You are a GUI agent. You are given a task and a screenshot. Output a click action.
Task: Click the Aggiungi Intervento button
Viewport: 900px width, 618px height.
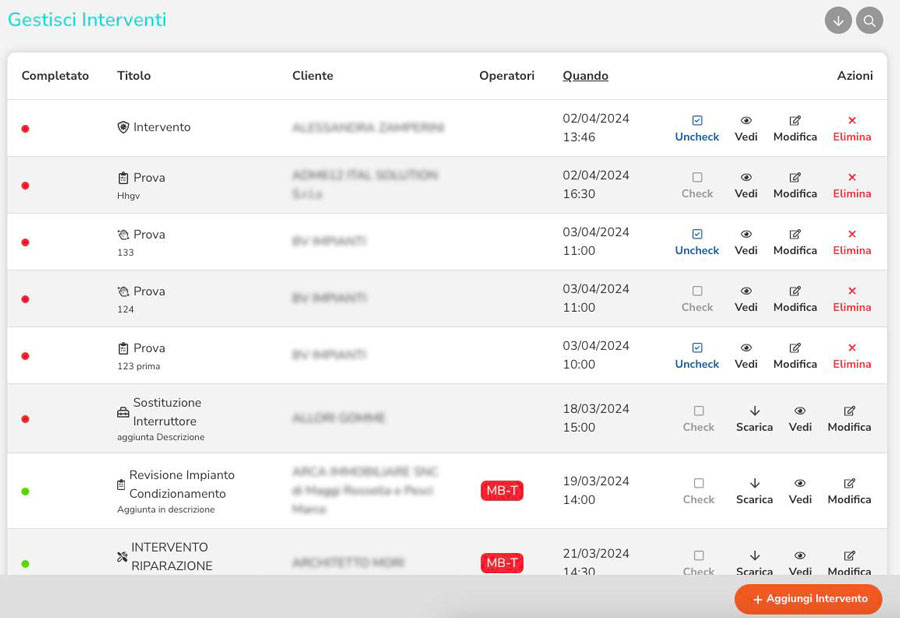tap(808, 599)
